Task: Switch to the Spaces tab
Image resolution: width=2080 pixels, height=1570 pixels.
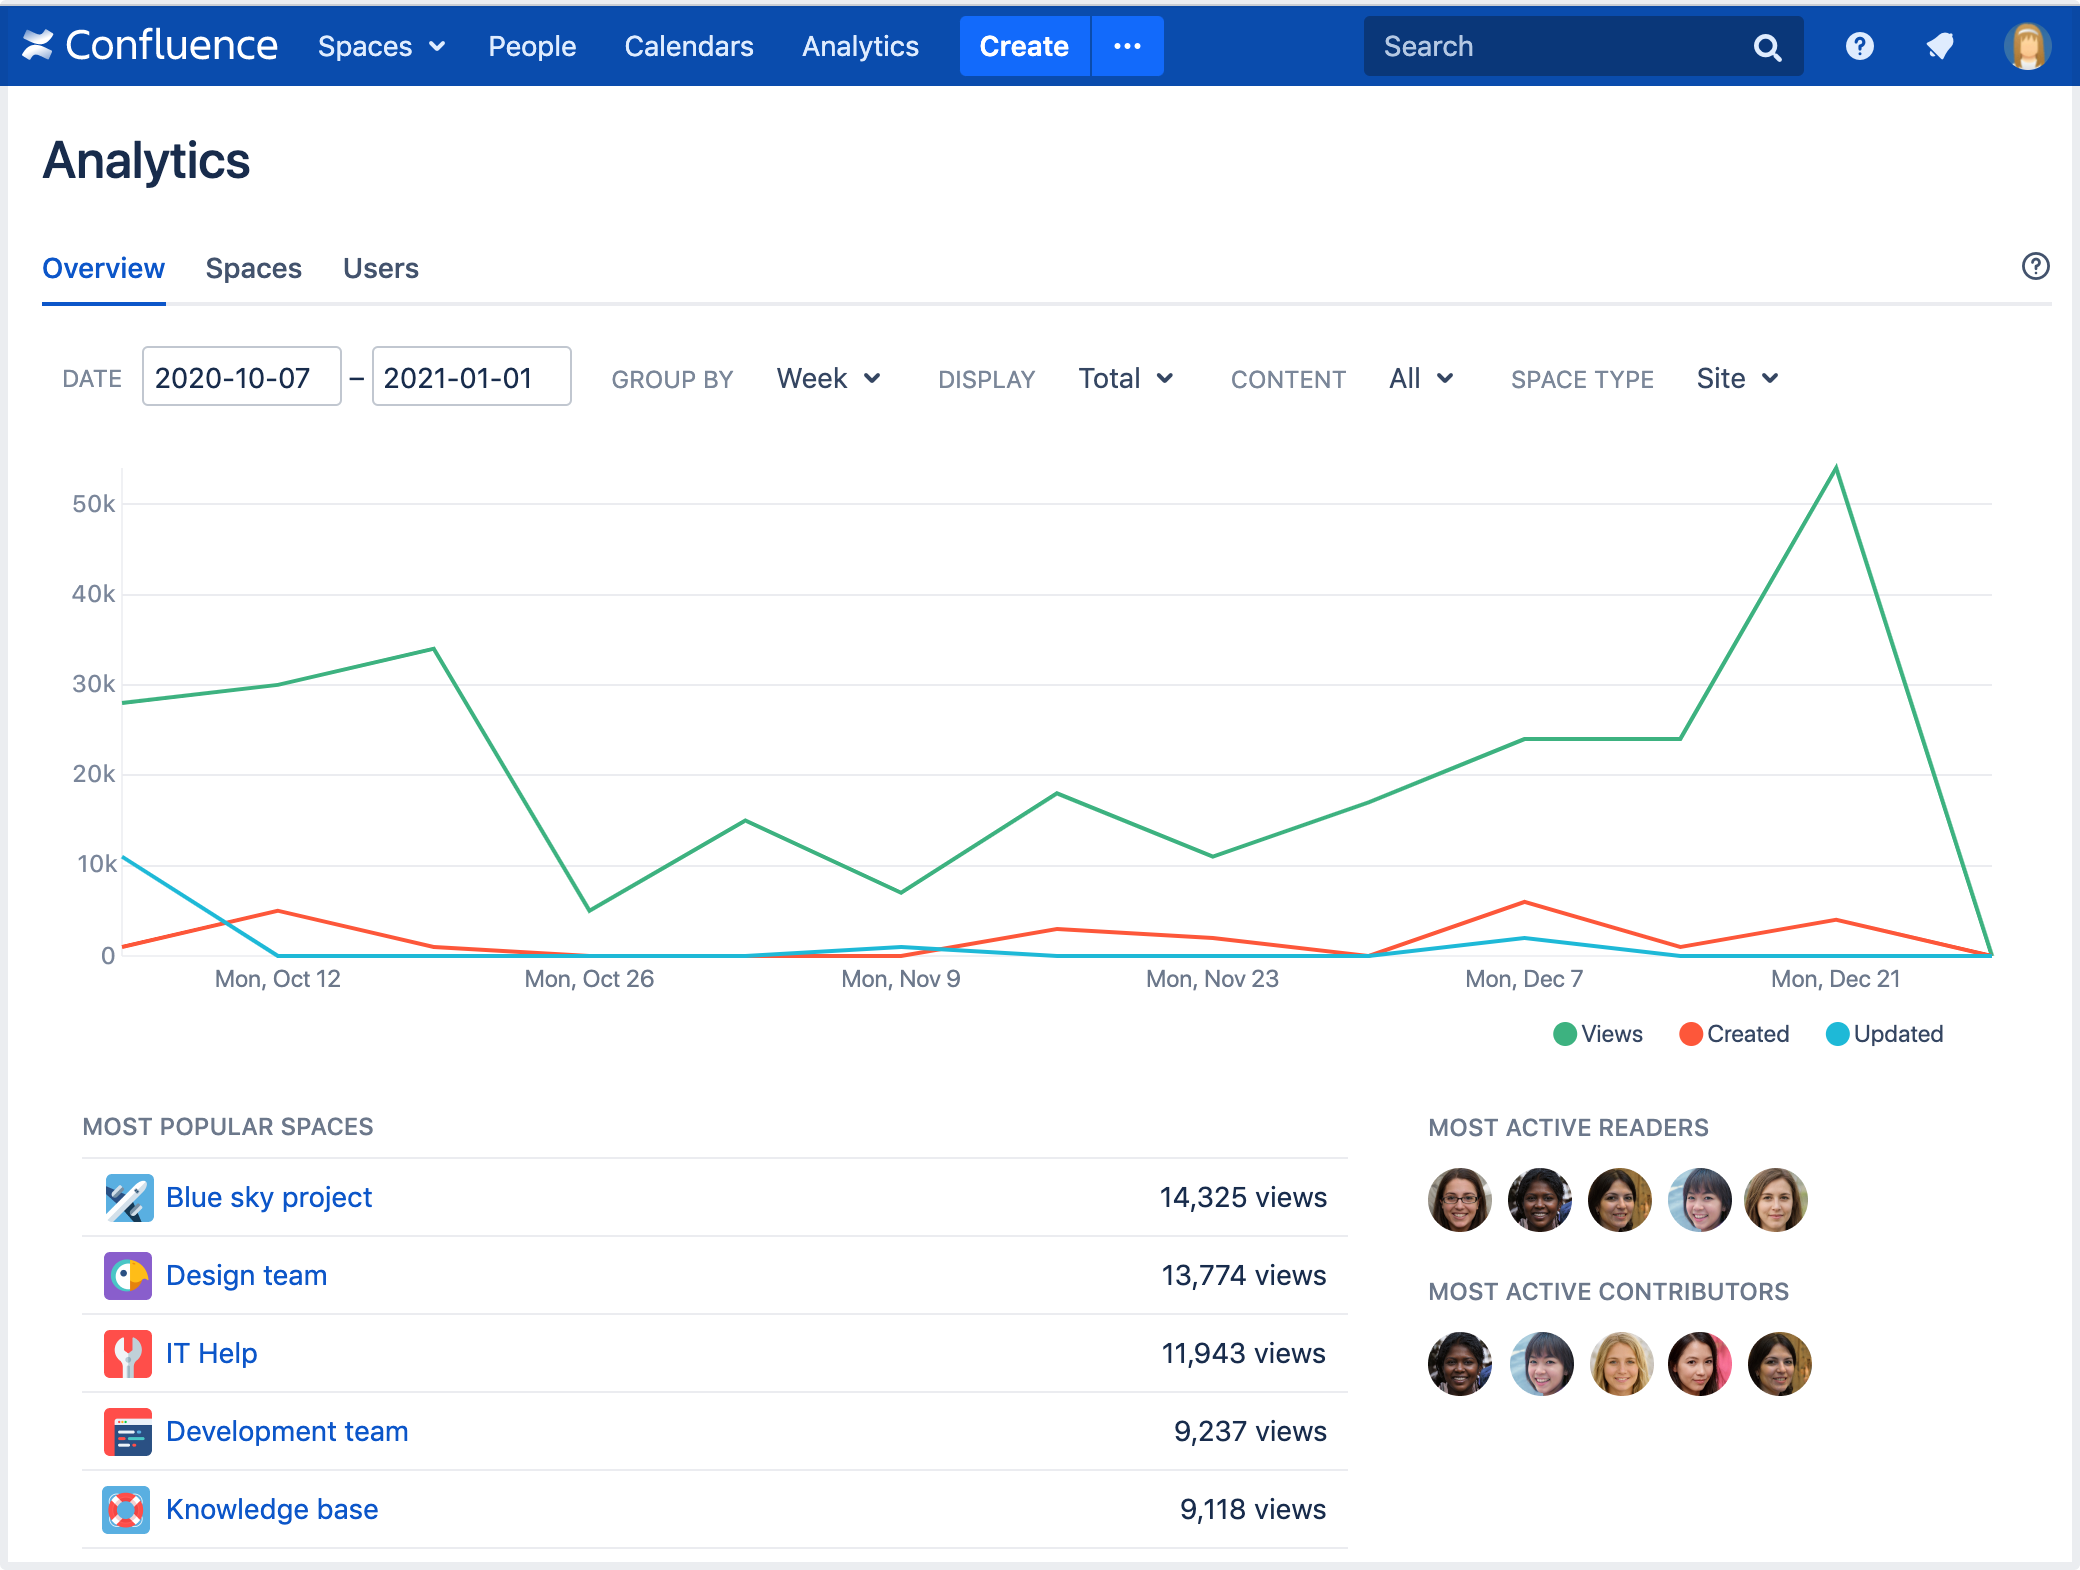Action: click(253, 268)
